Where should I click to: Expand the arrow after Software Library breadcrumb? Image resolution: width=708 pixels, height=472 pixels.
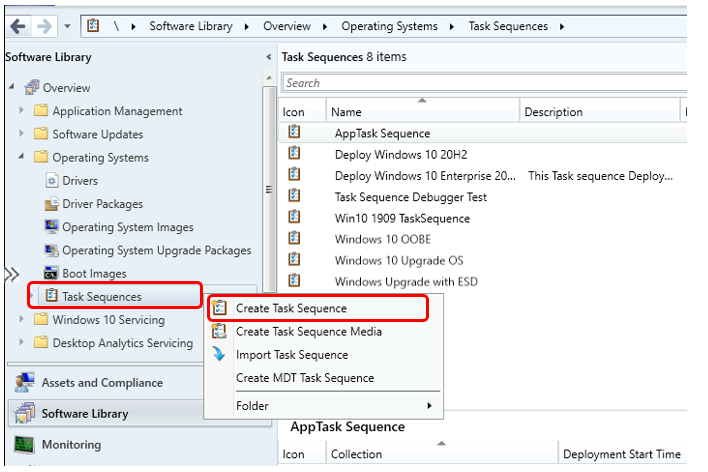click(x=247, y=27)
